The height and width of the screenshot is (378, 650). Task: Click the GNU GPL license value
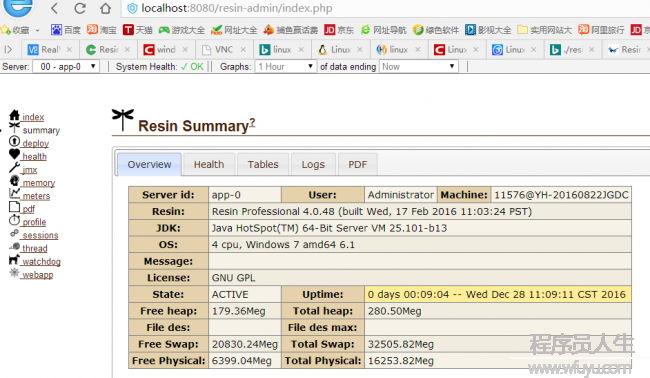pyautogui.click(x=233, y=278)
